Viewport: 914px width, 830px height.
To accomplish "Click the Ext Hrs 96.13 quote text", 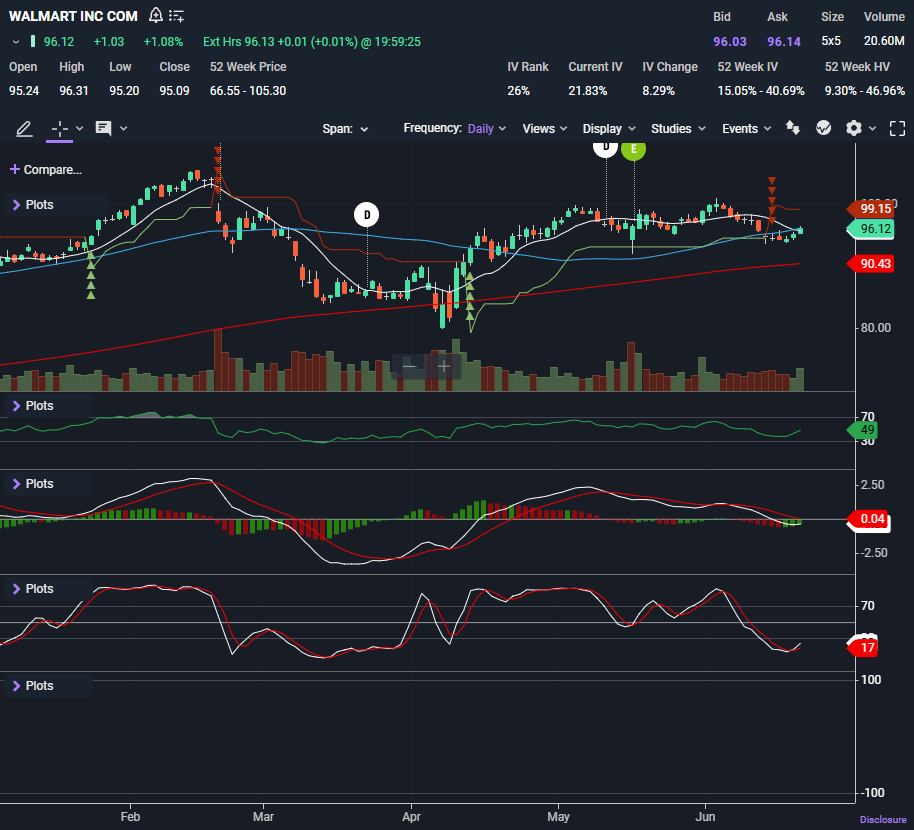I will pyautogui.click(x=311, y=42).
